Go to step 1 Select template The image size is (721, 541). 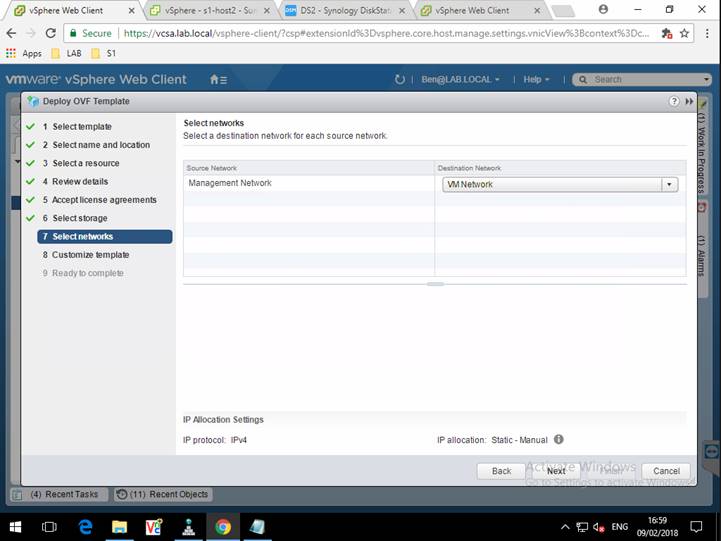[x=77, y=126]
